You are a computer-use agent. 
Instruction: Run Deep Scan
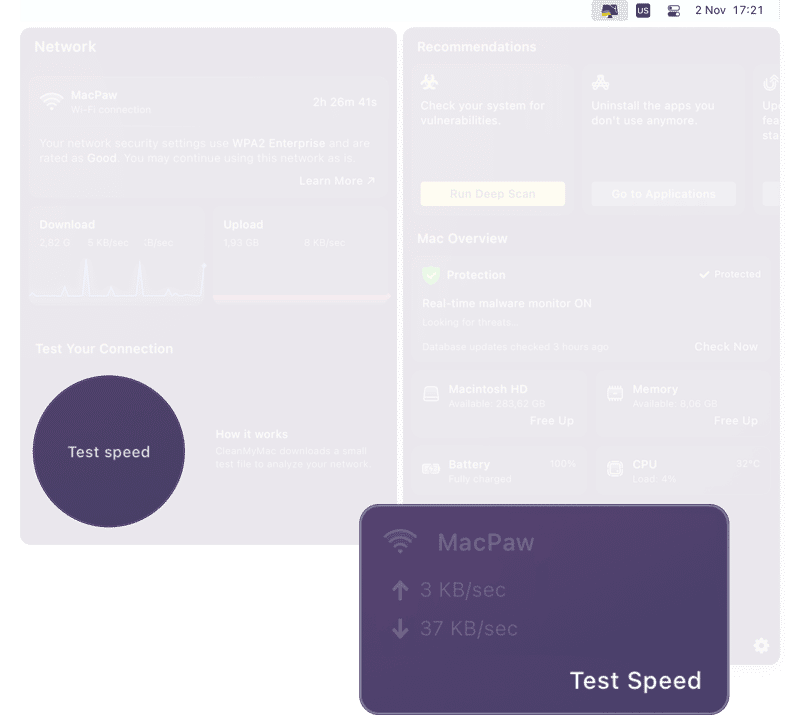[492, 194]
